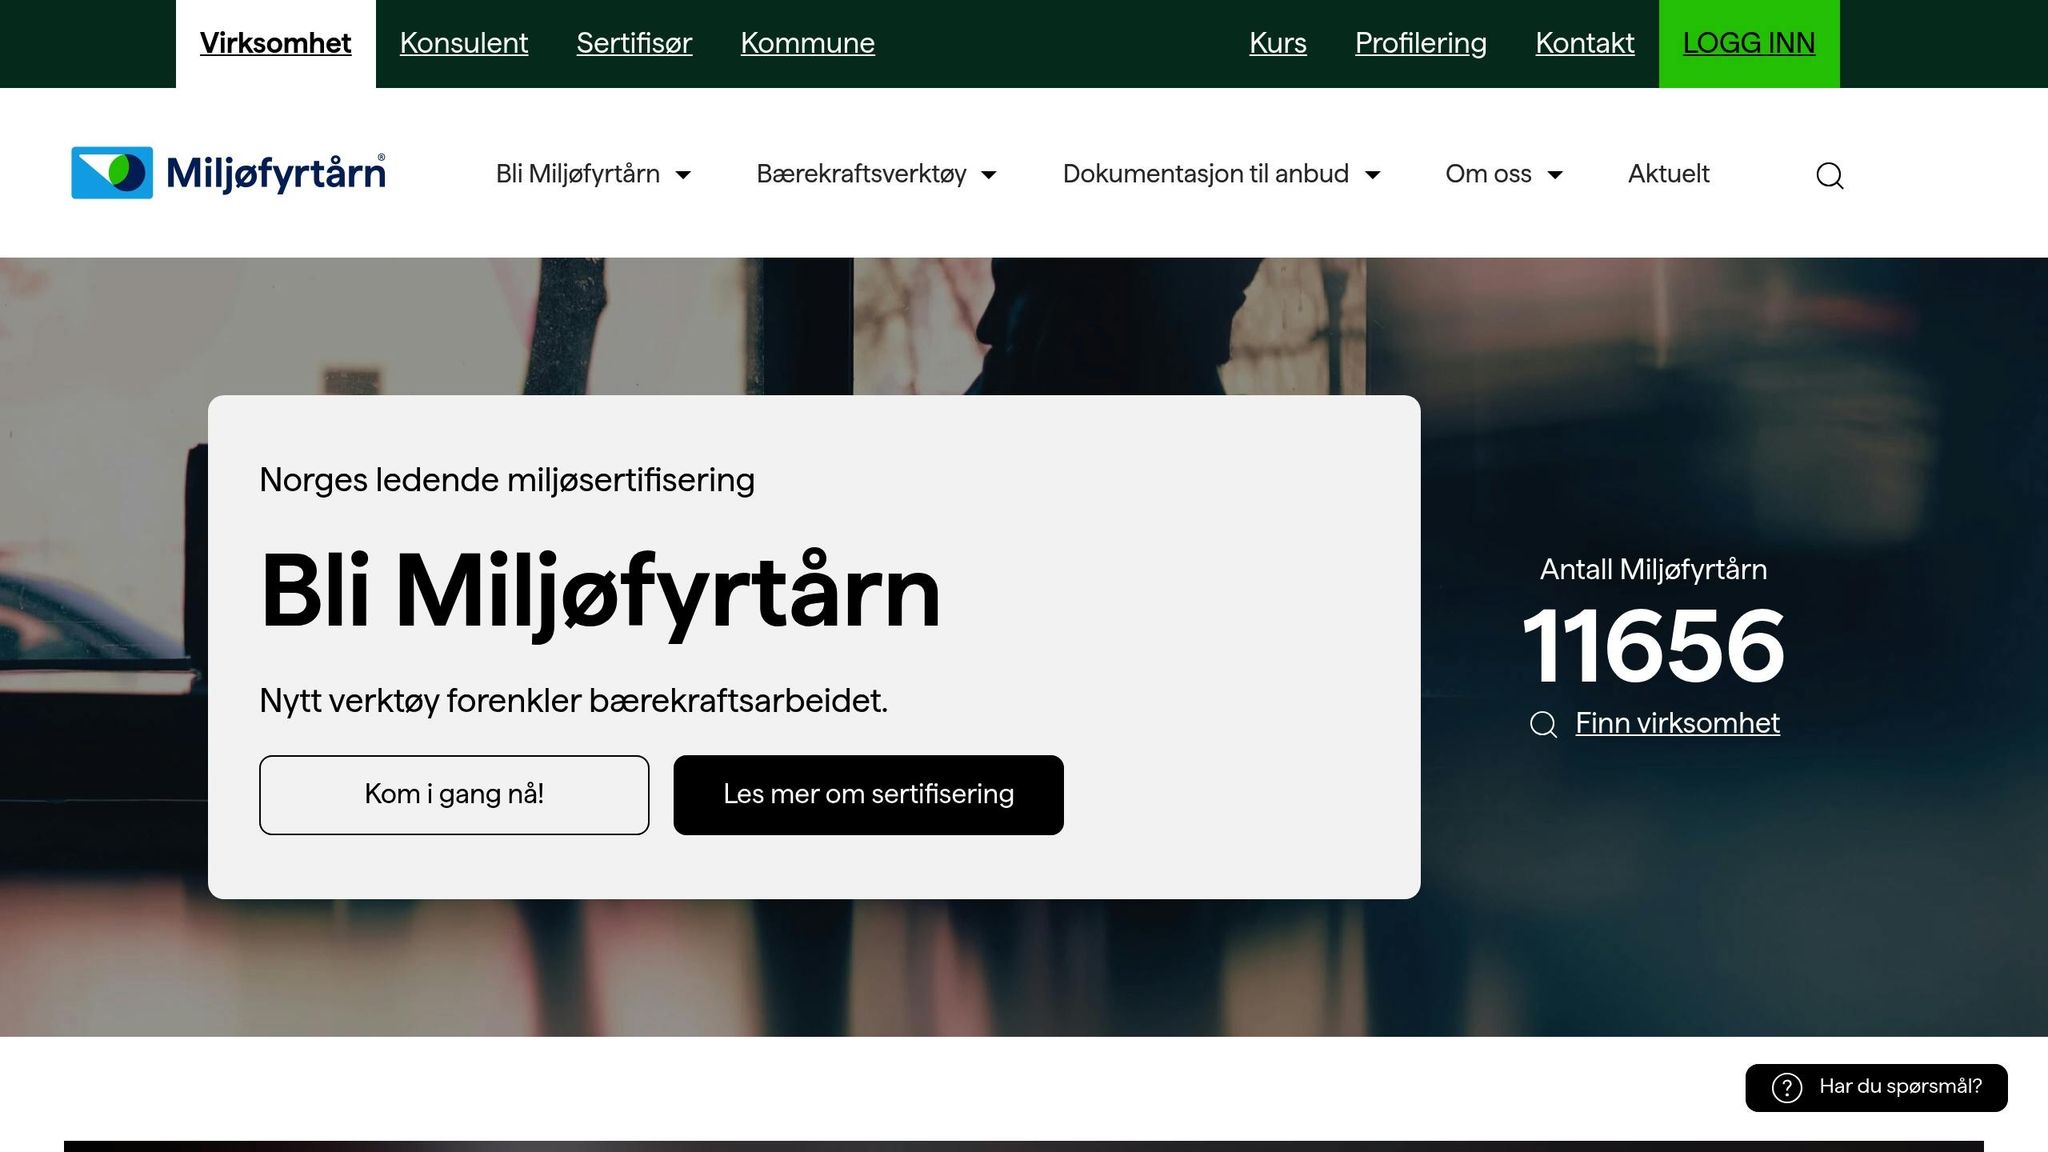Open the Profilering link

click(1420, 43)
